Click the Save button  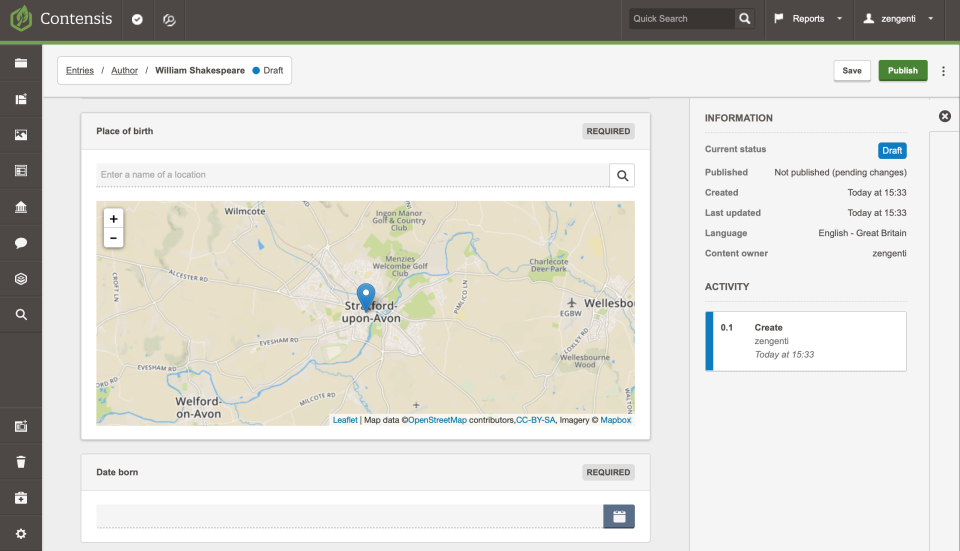pyautogui.click(x=852, y=71)
